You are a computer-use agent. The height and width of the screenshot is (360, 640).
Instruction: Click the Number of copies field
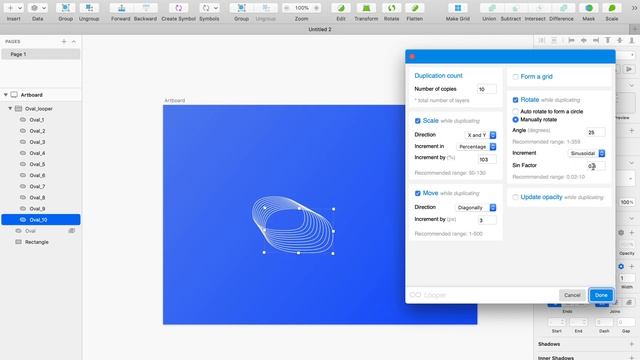[x=487, y=89]
